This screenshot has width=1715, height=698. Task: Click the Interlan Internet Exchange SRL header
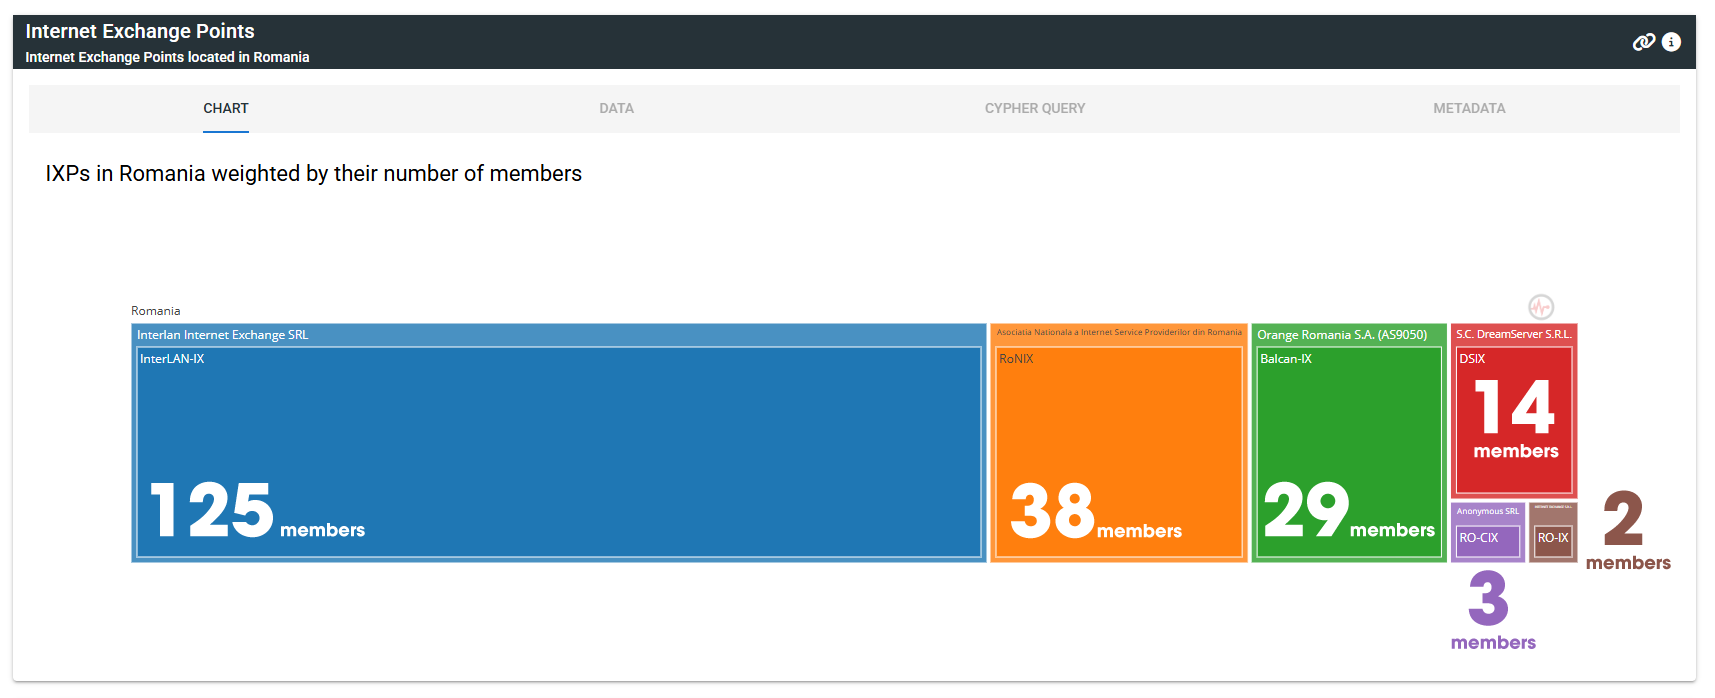(x=223, y=335)
